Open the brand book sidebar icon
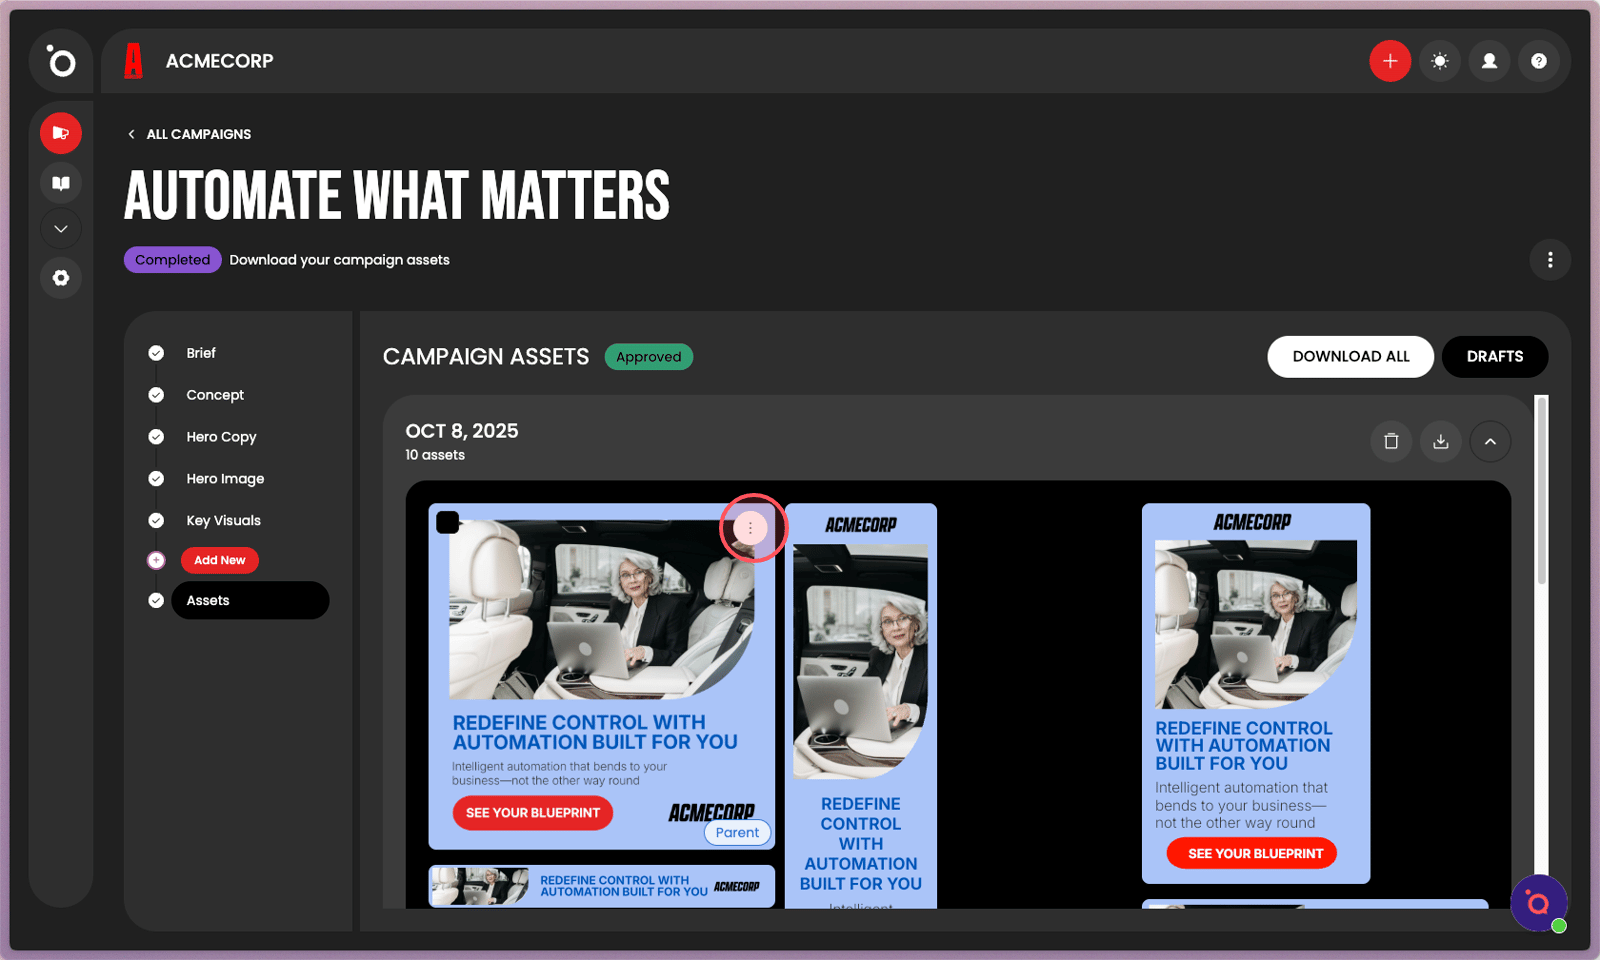This screenshot has height=960, width=1600. coord(61,183)
